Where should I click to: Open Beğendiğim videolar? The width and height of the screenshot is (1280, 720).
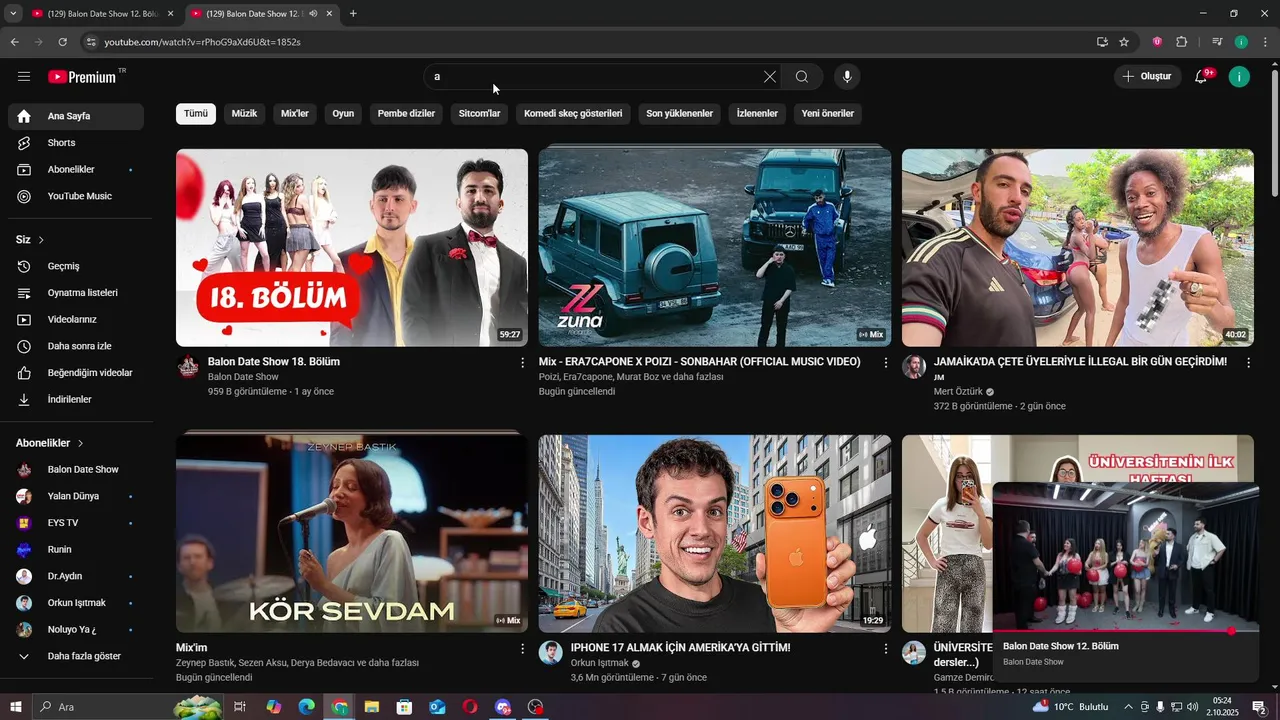76,373
